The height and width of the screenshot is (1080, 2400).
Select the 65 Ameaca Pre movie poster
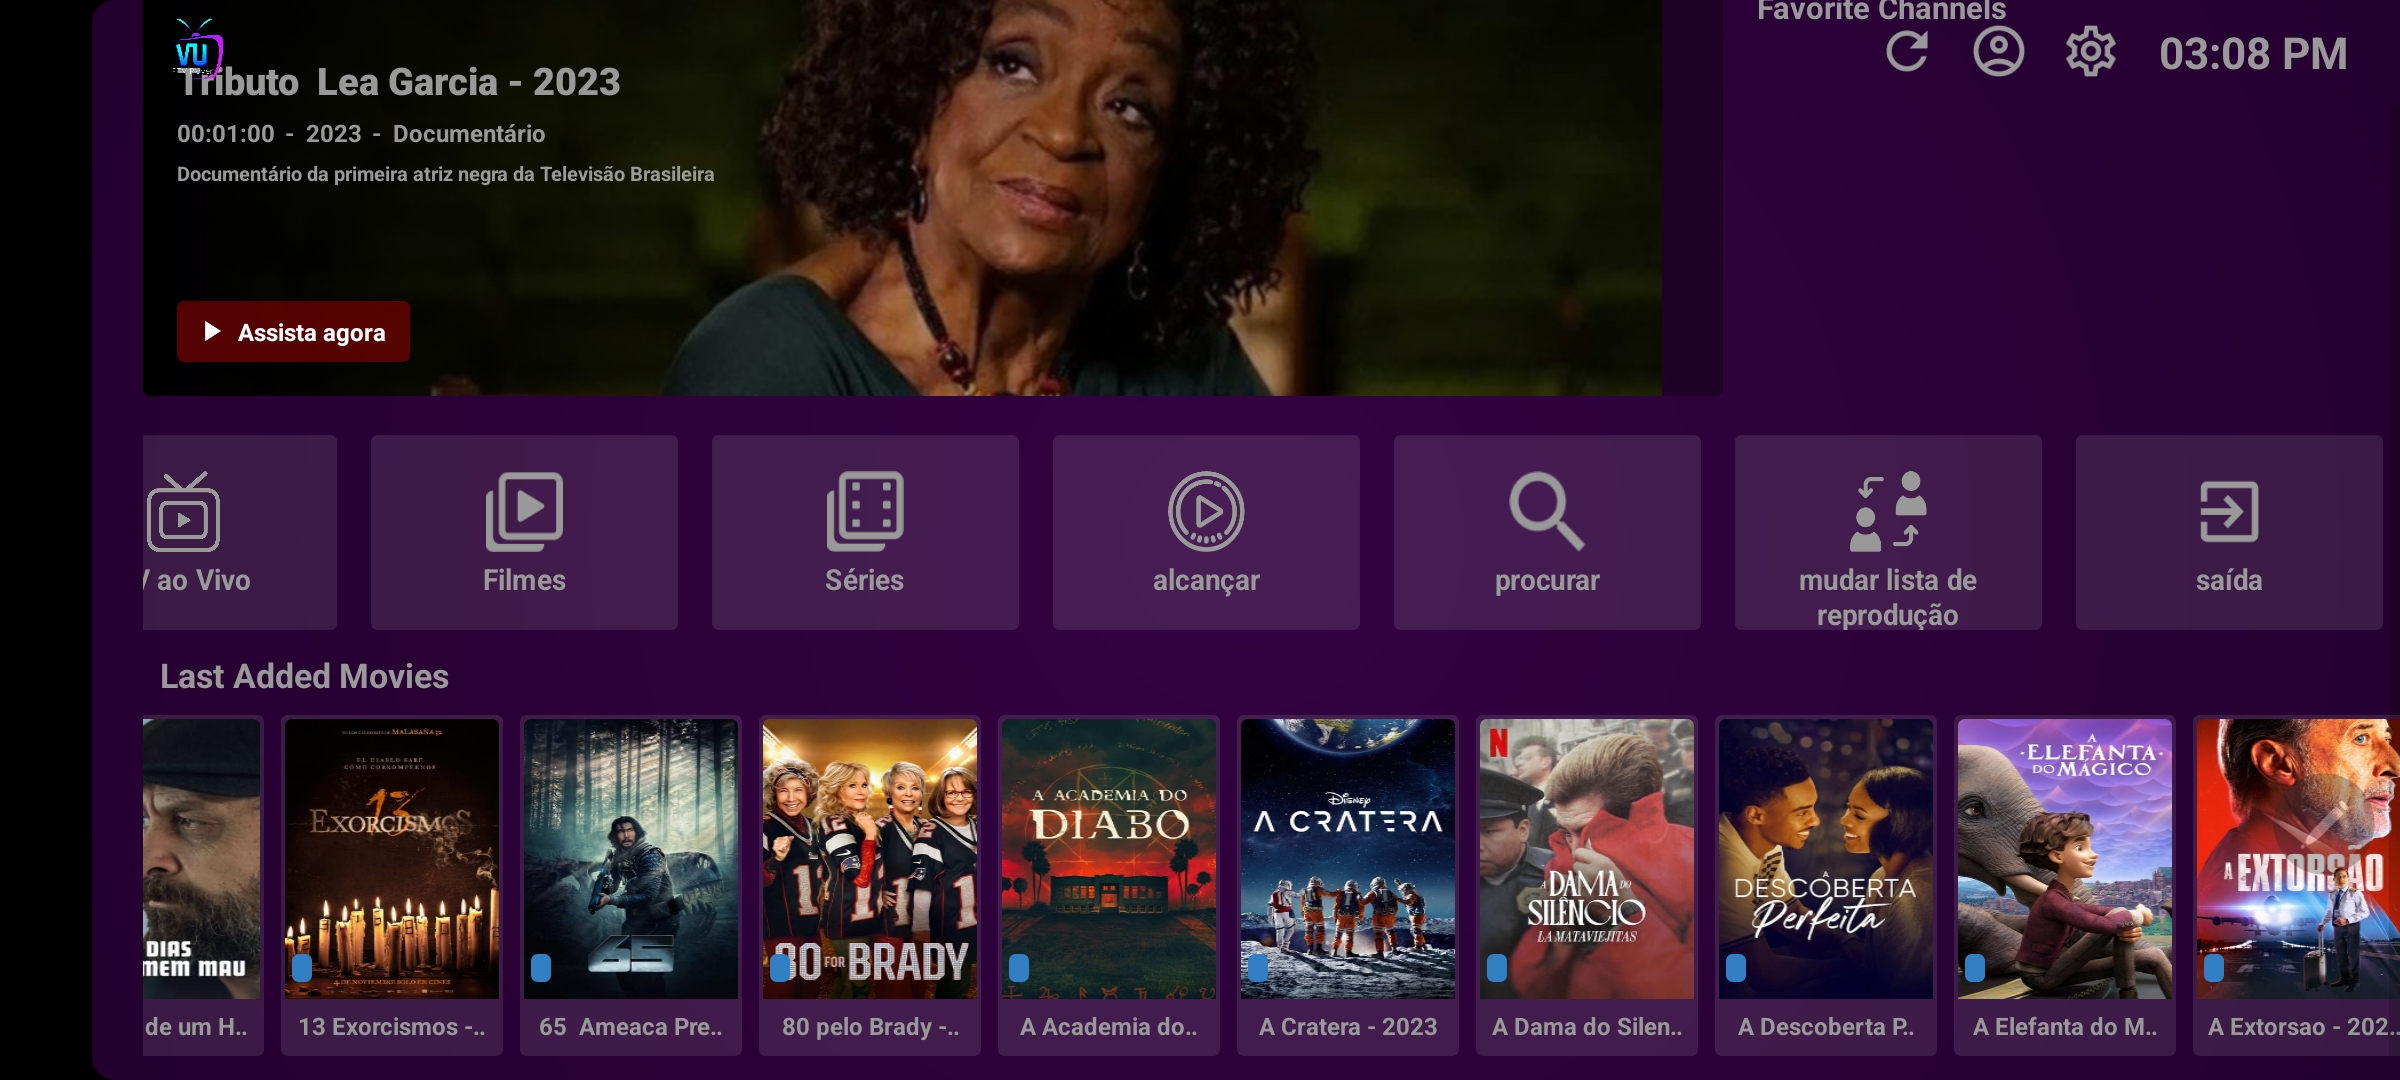(x=631, y=885)
